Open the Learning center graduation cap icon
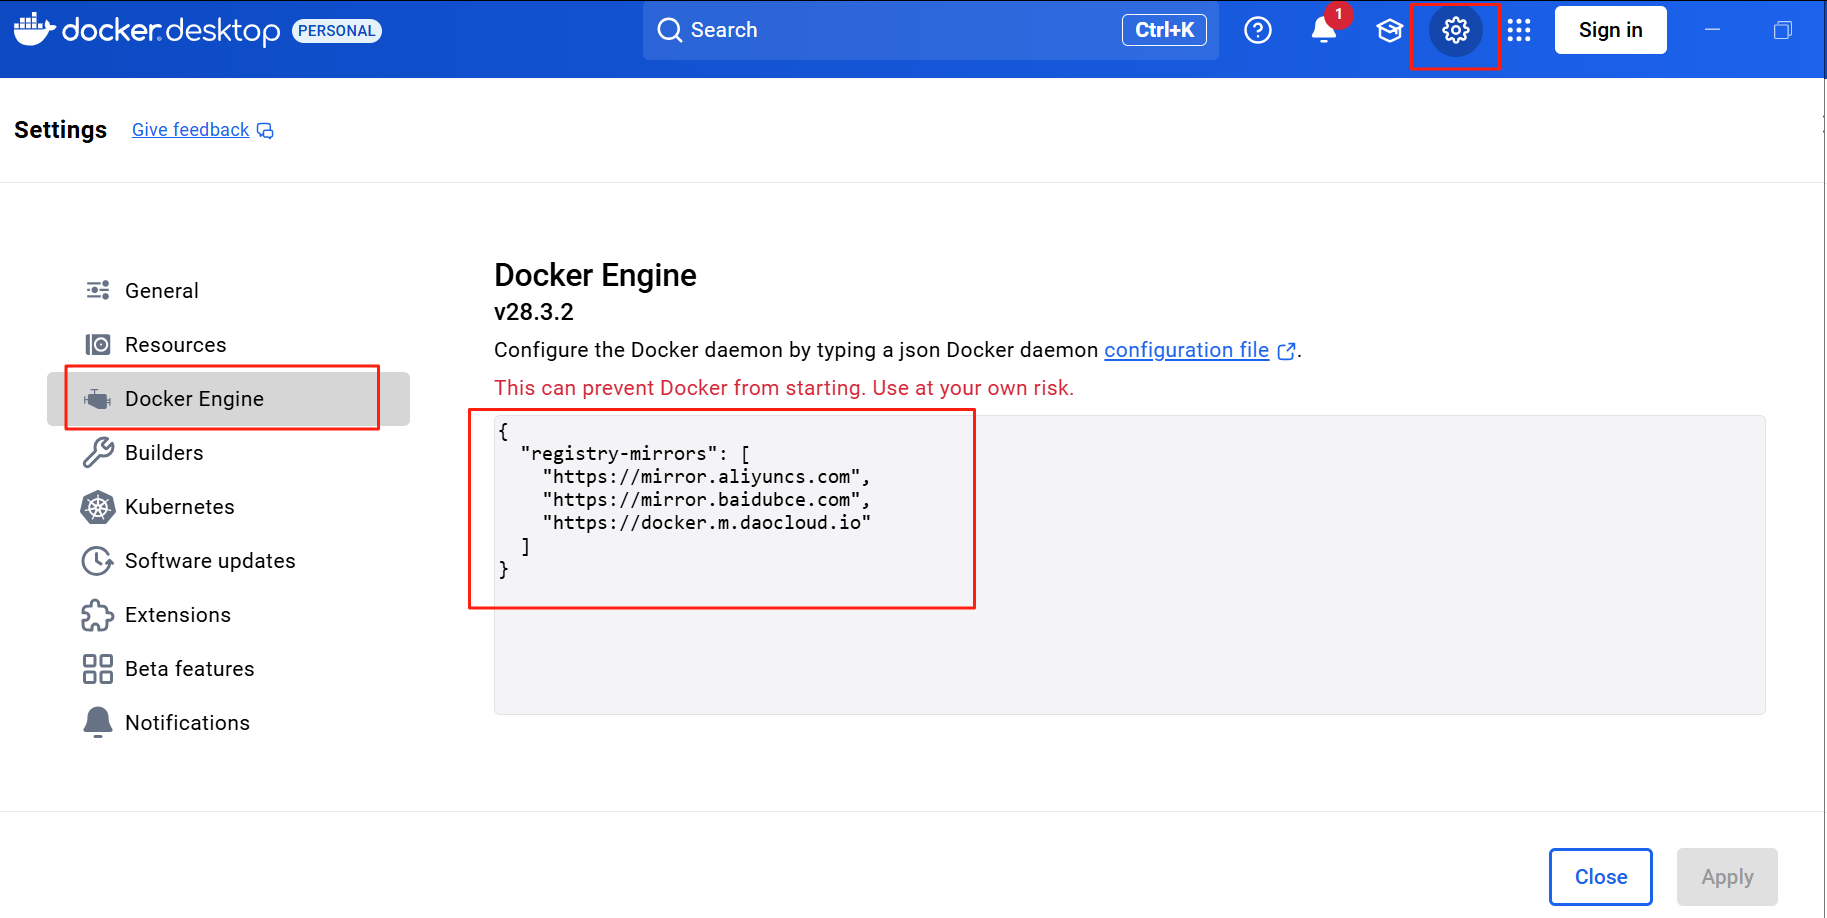Viewport: 1827px width, 918px height. pyautogui.click(x=1390, y=30)
